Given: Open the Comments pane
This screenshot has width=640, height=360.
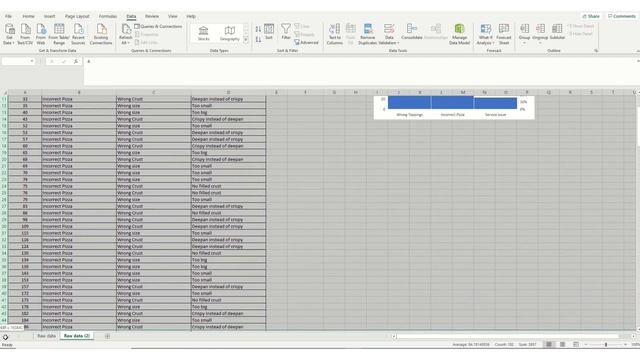Looking at the screenshot, I should coord(622,16).
